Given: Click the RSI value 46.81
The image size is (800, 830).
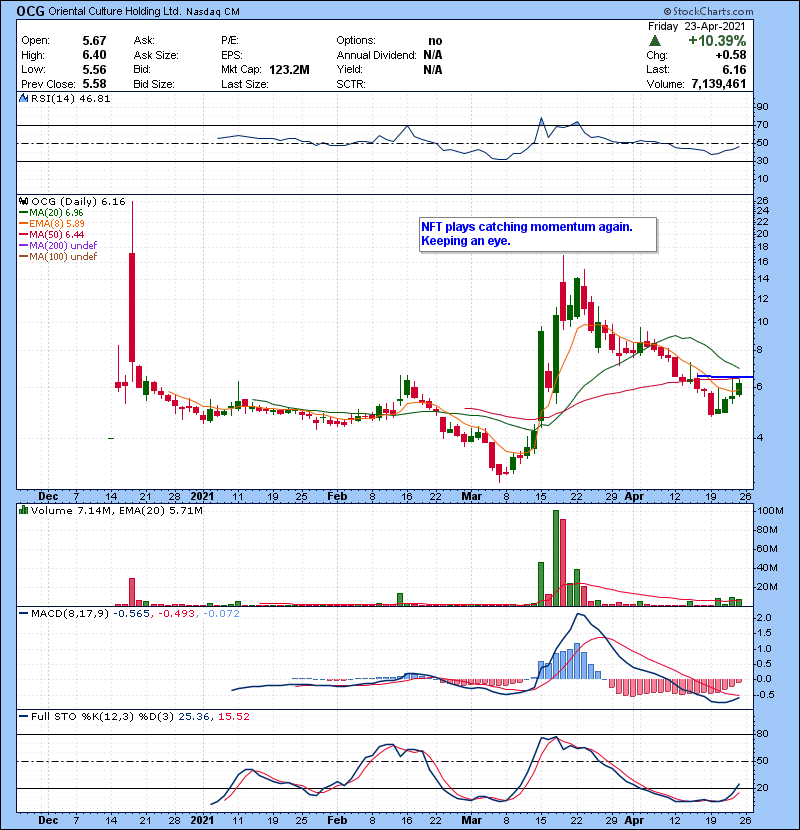Looking at the screenshot, I should tap(93, 98).
